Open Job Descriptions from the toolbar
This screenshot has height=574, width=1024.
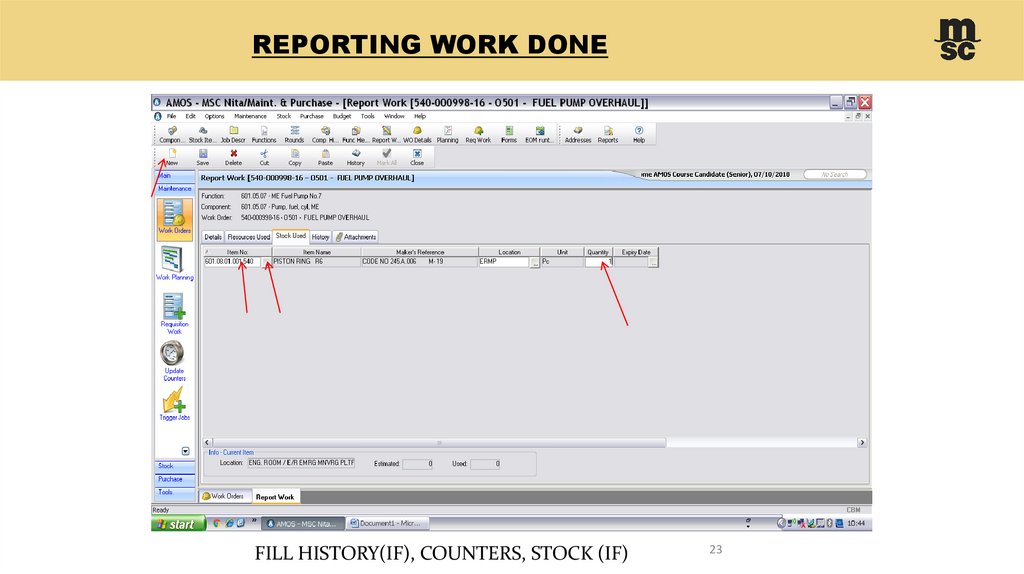tap(233, 134)
